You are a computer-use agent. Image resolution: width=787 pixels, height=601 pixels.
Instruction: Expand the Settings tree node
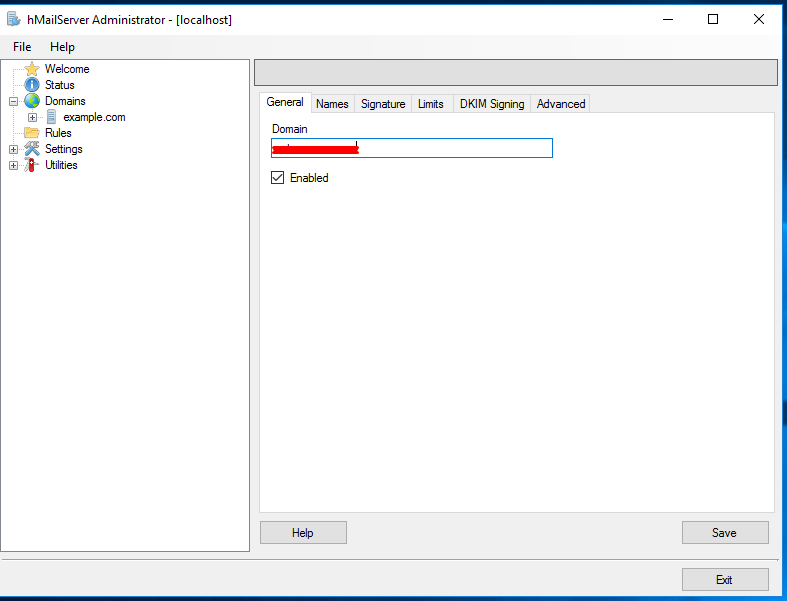[14, 150]
